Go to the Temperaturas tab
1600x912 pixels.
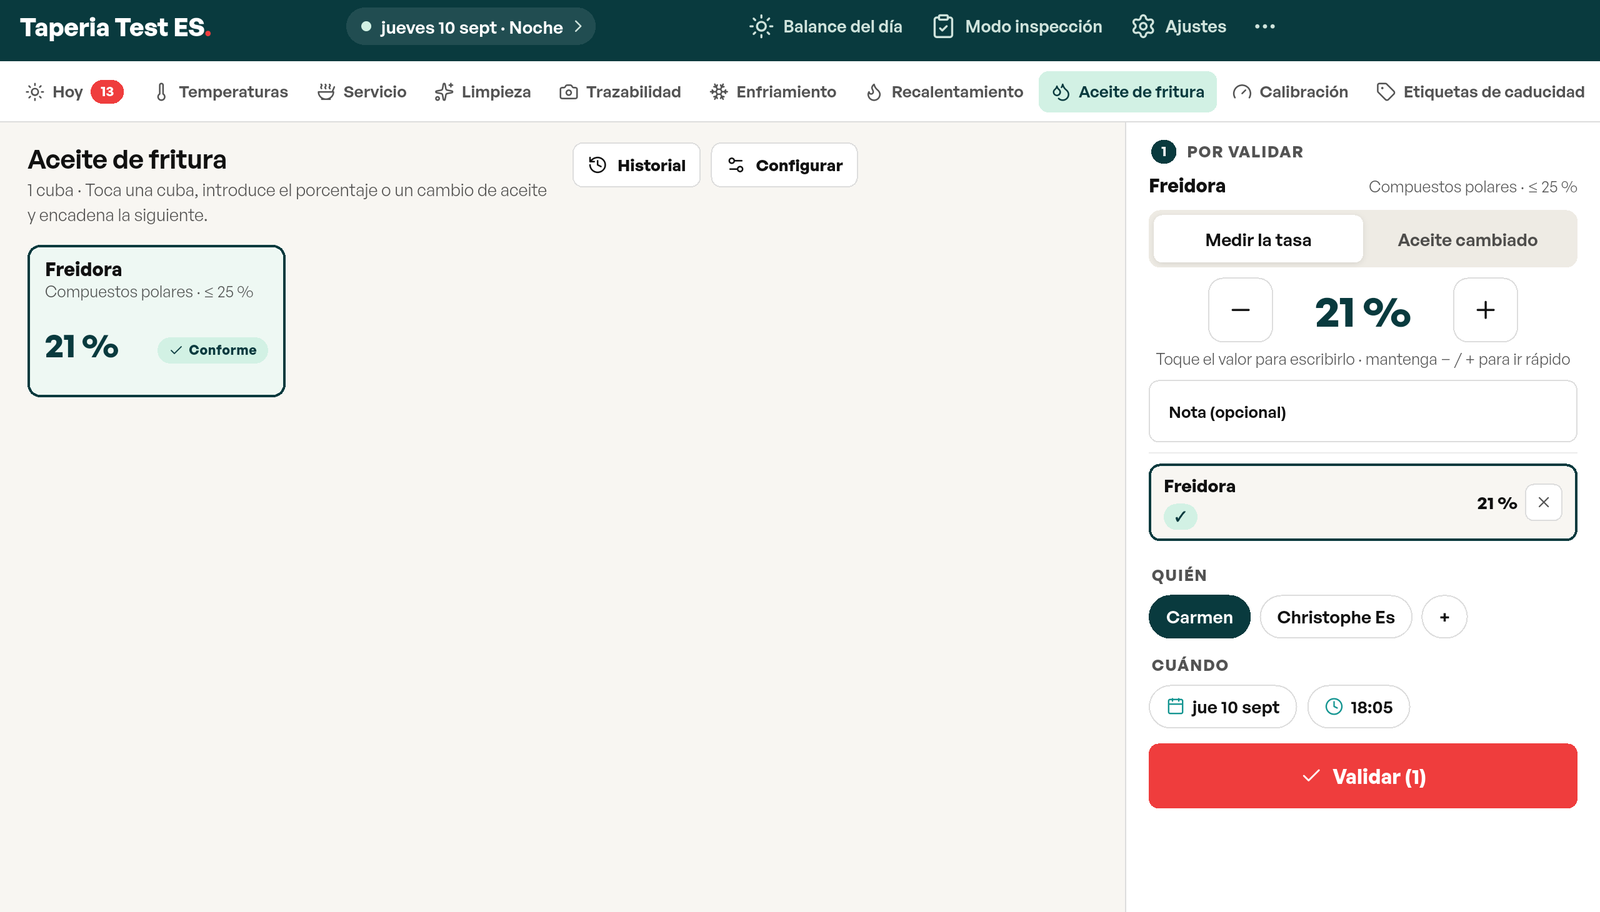pos(221,92)
